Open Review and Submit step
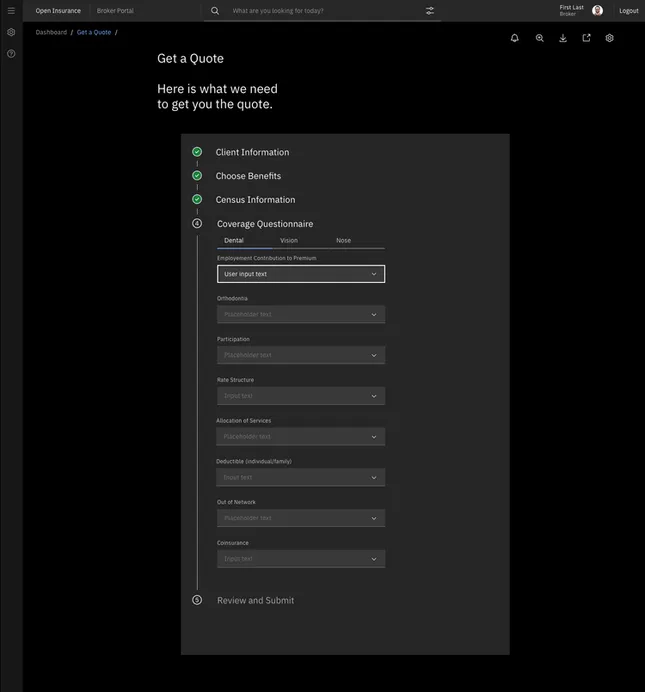 pyautogui.click(x=255, y=600)
